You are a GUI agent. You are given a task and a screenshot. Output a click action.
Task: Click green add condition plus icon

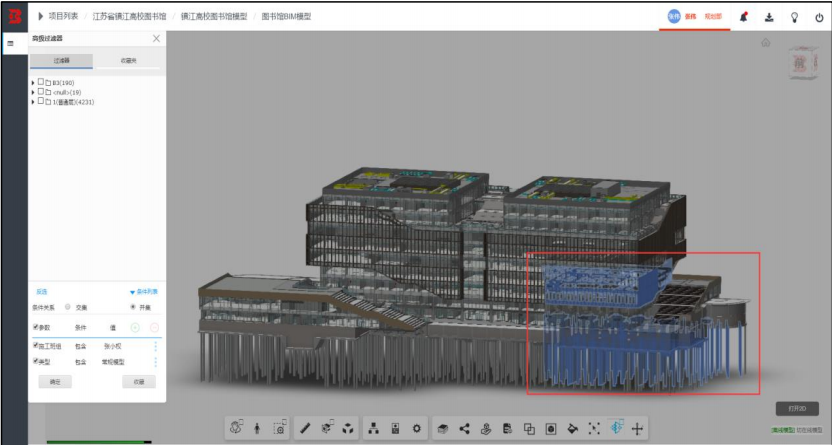click(x=135, y=328)
